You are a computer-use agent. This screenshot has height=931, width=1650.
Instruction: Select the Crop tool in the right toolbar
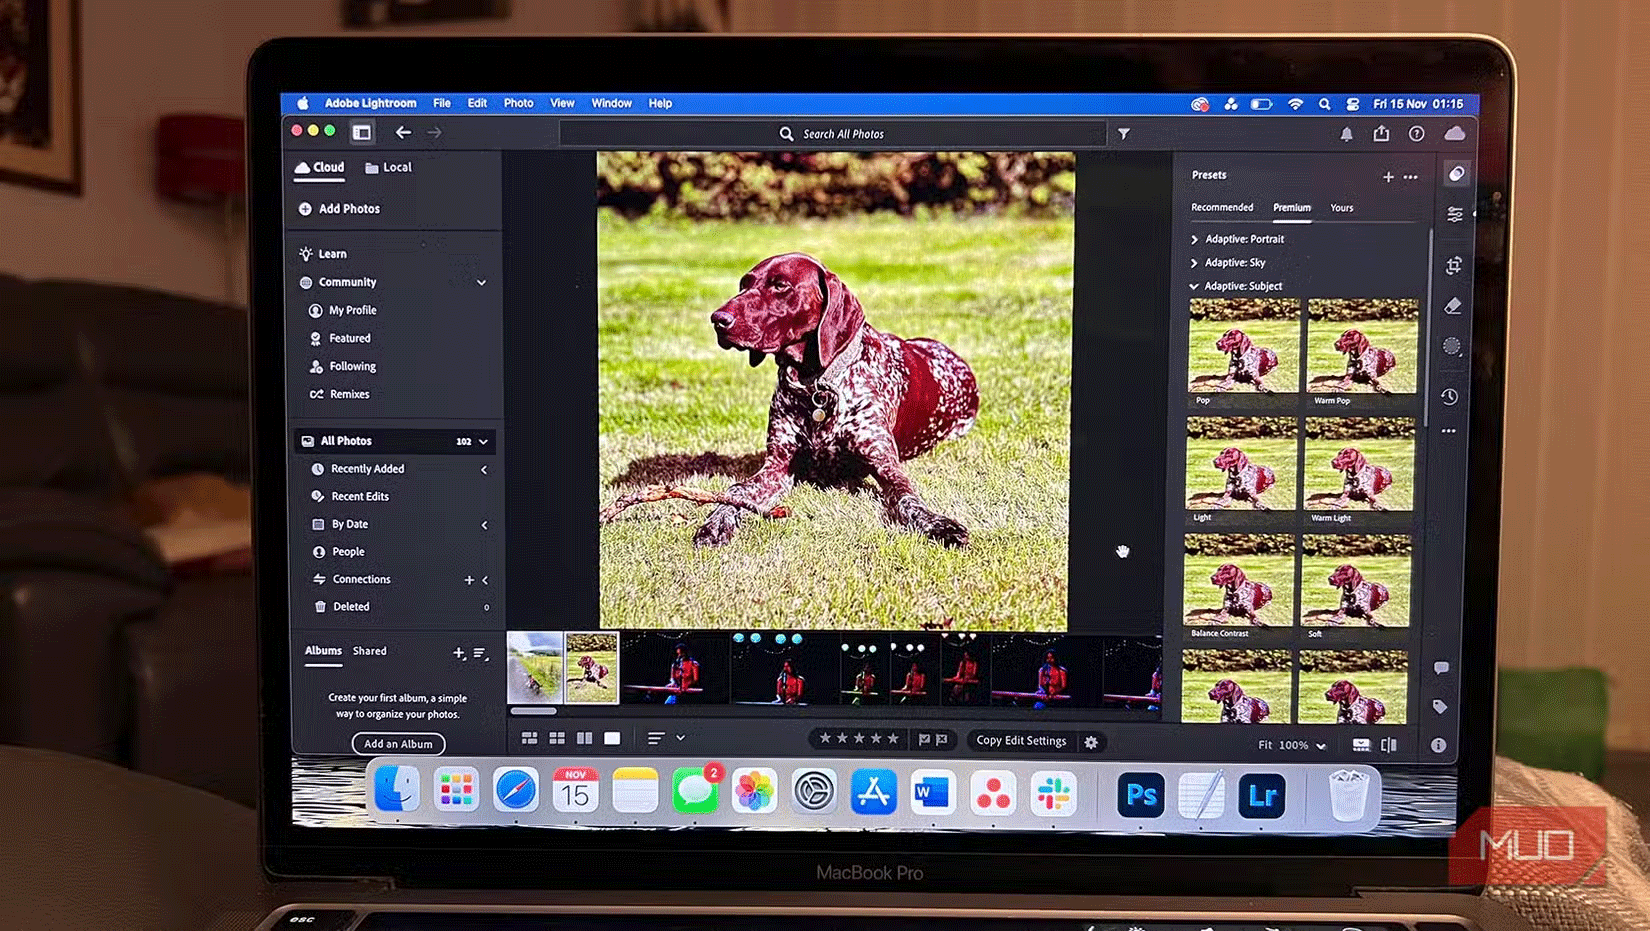pyautogui.click(x=1455, y=265)
